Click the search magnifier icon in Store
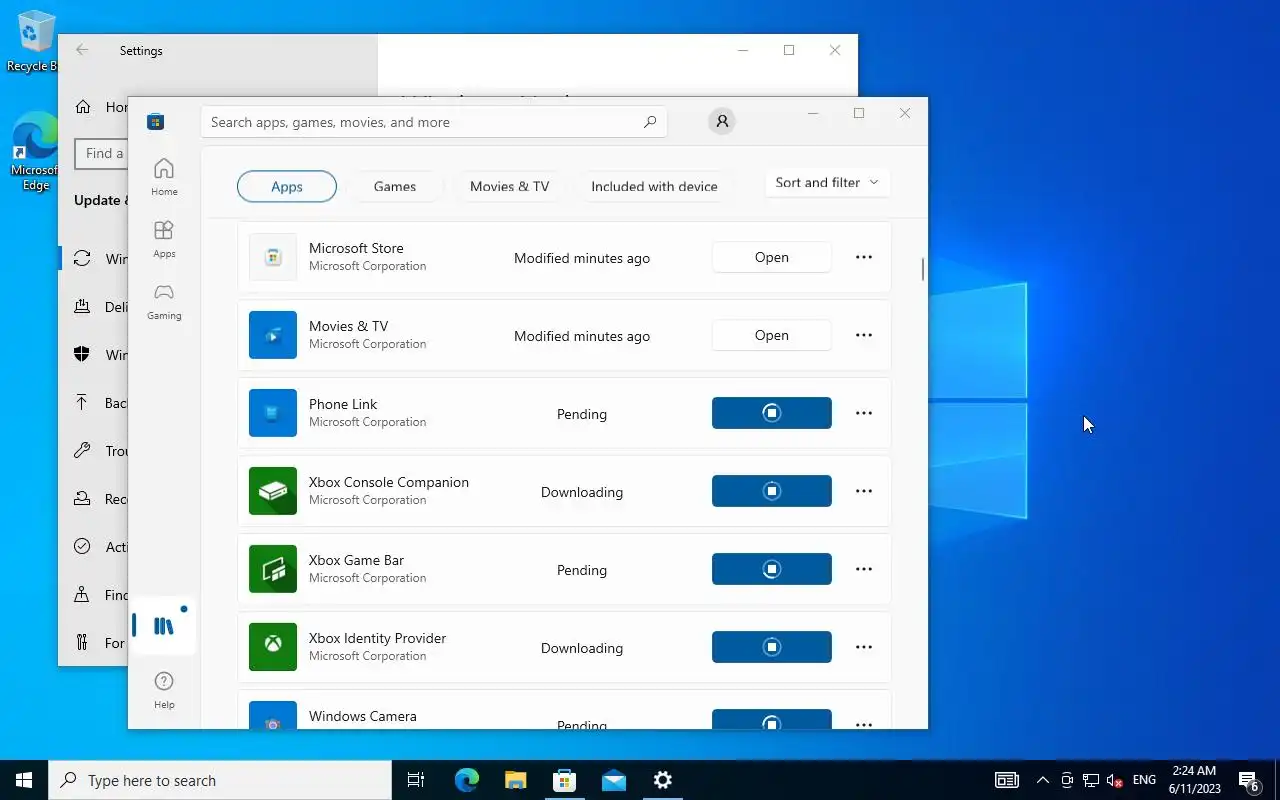 [650, 122]
